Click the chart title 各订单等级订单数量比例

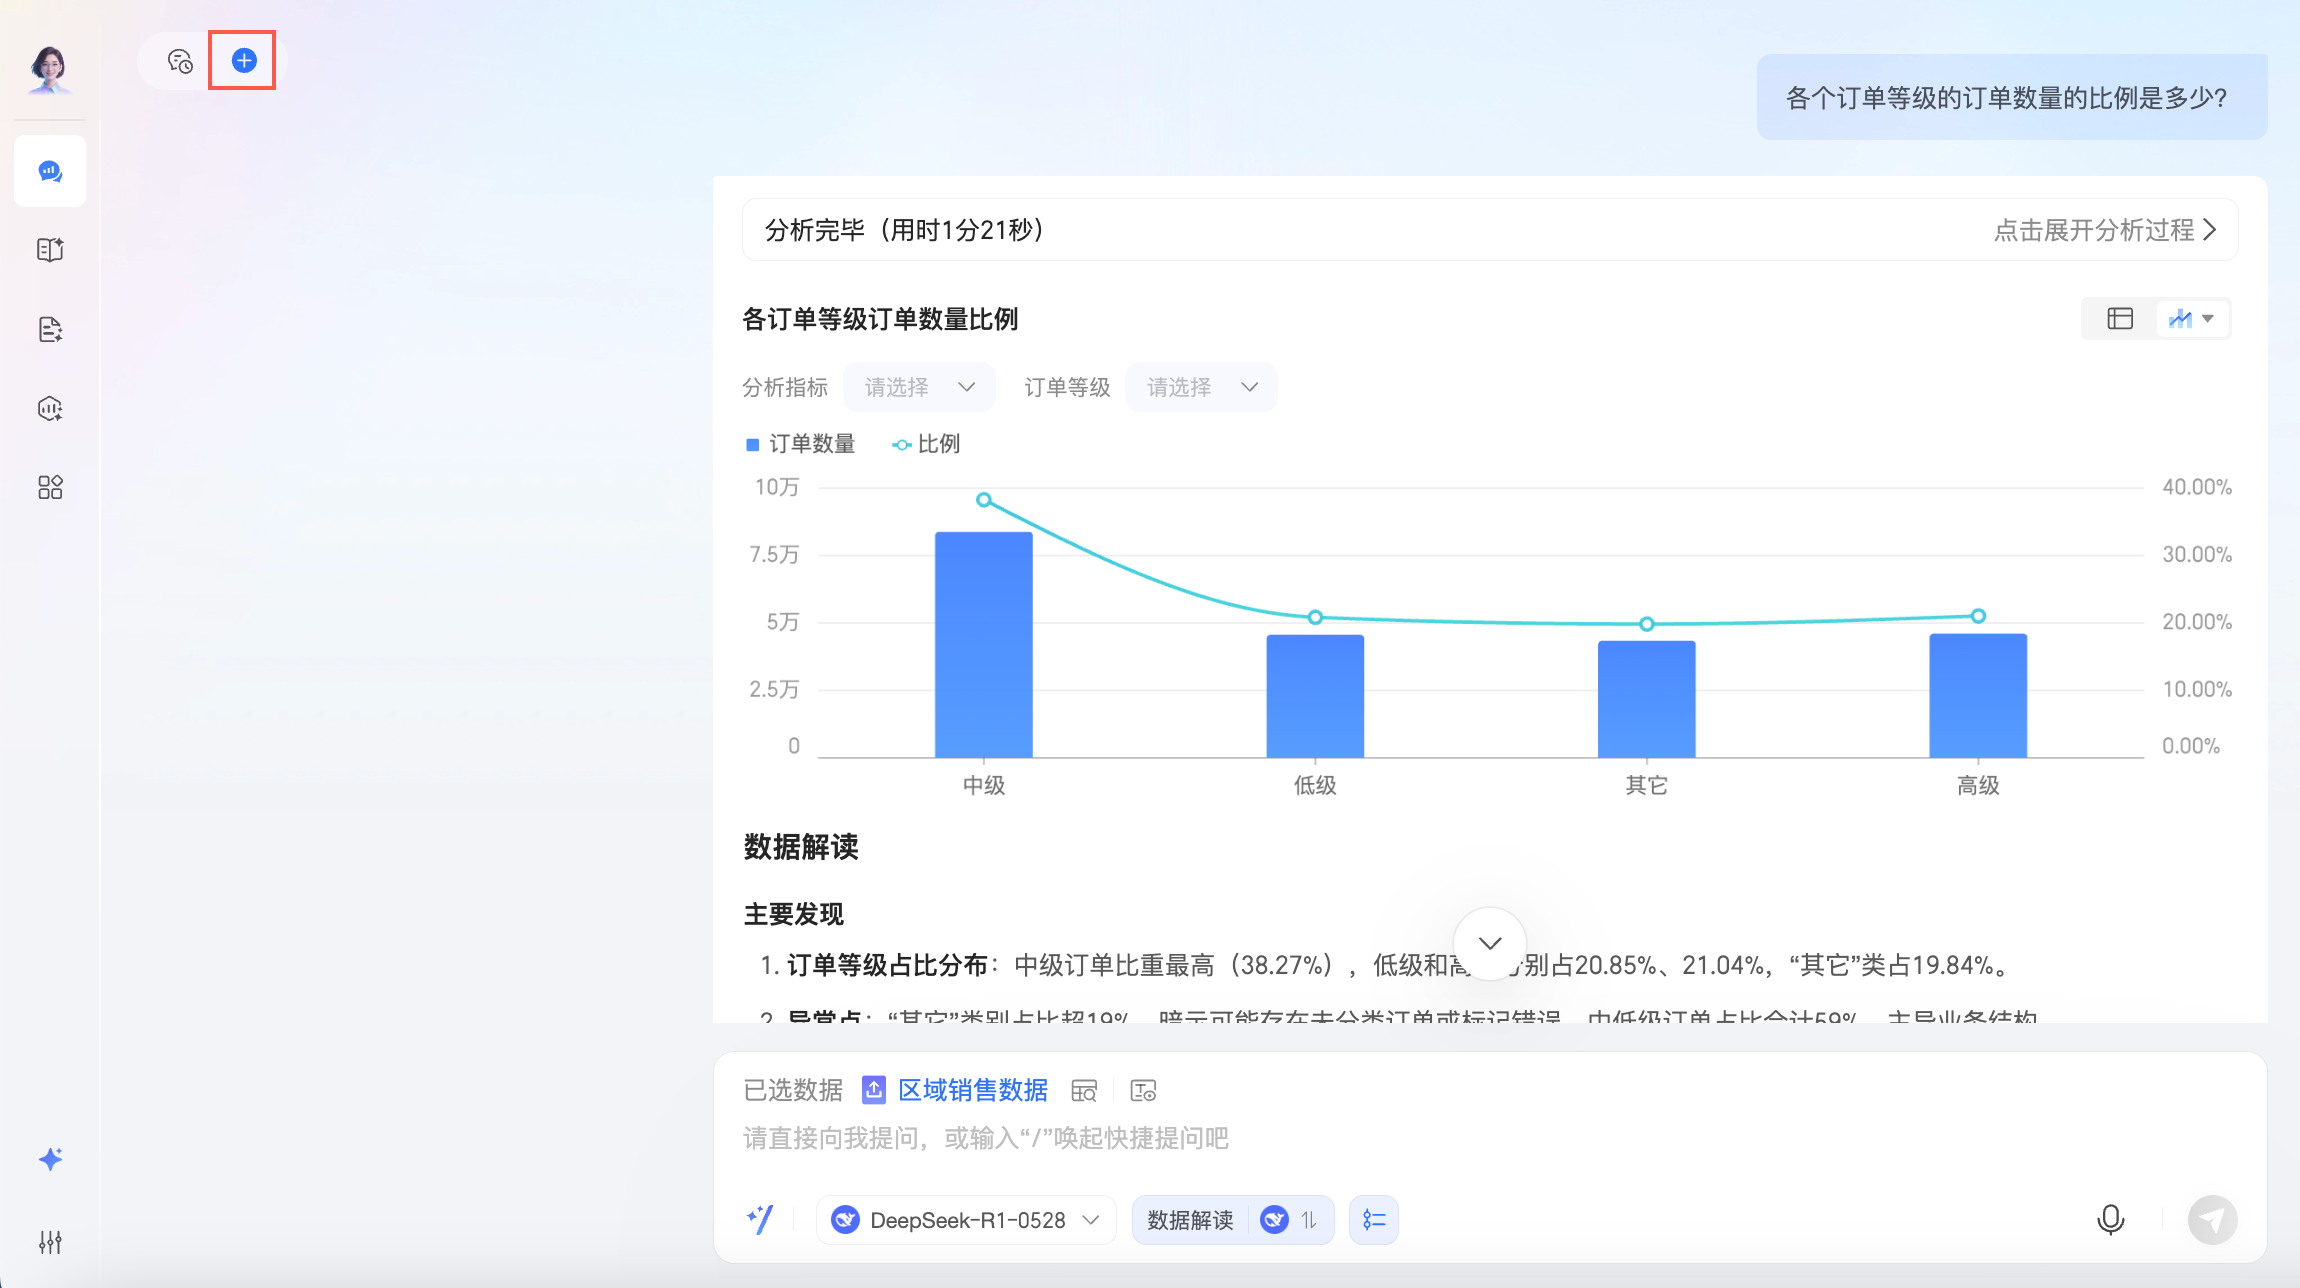click(880, 319)
